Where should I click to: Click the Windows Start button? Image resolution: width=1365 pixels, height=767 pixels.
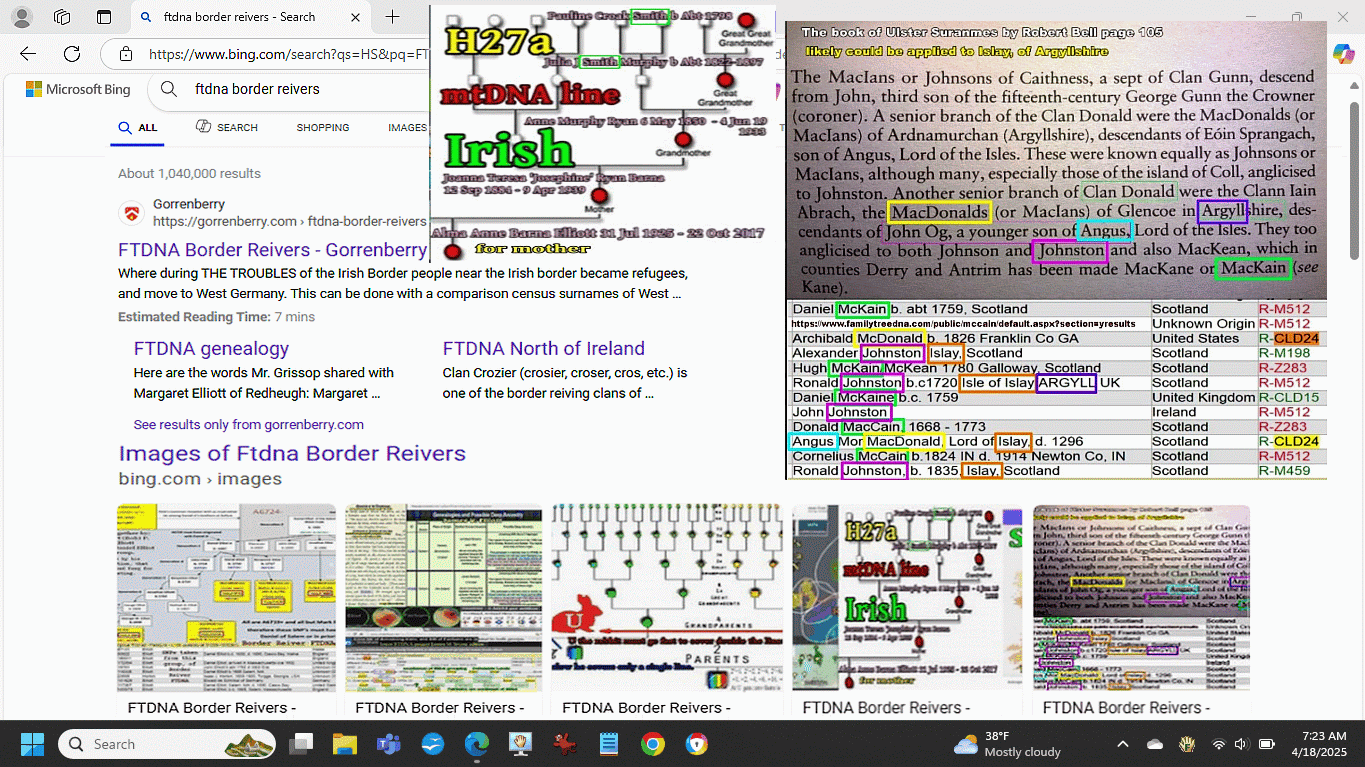[x=32, y=744]
